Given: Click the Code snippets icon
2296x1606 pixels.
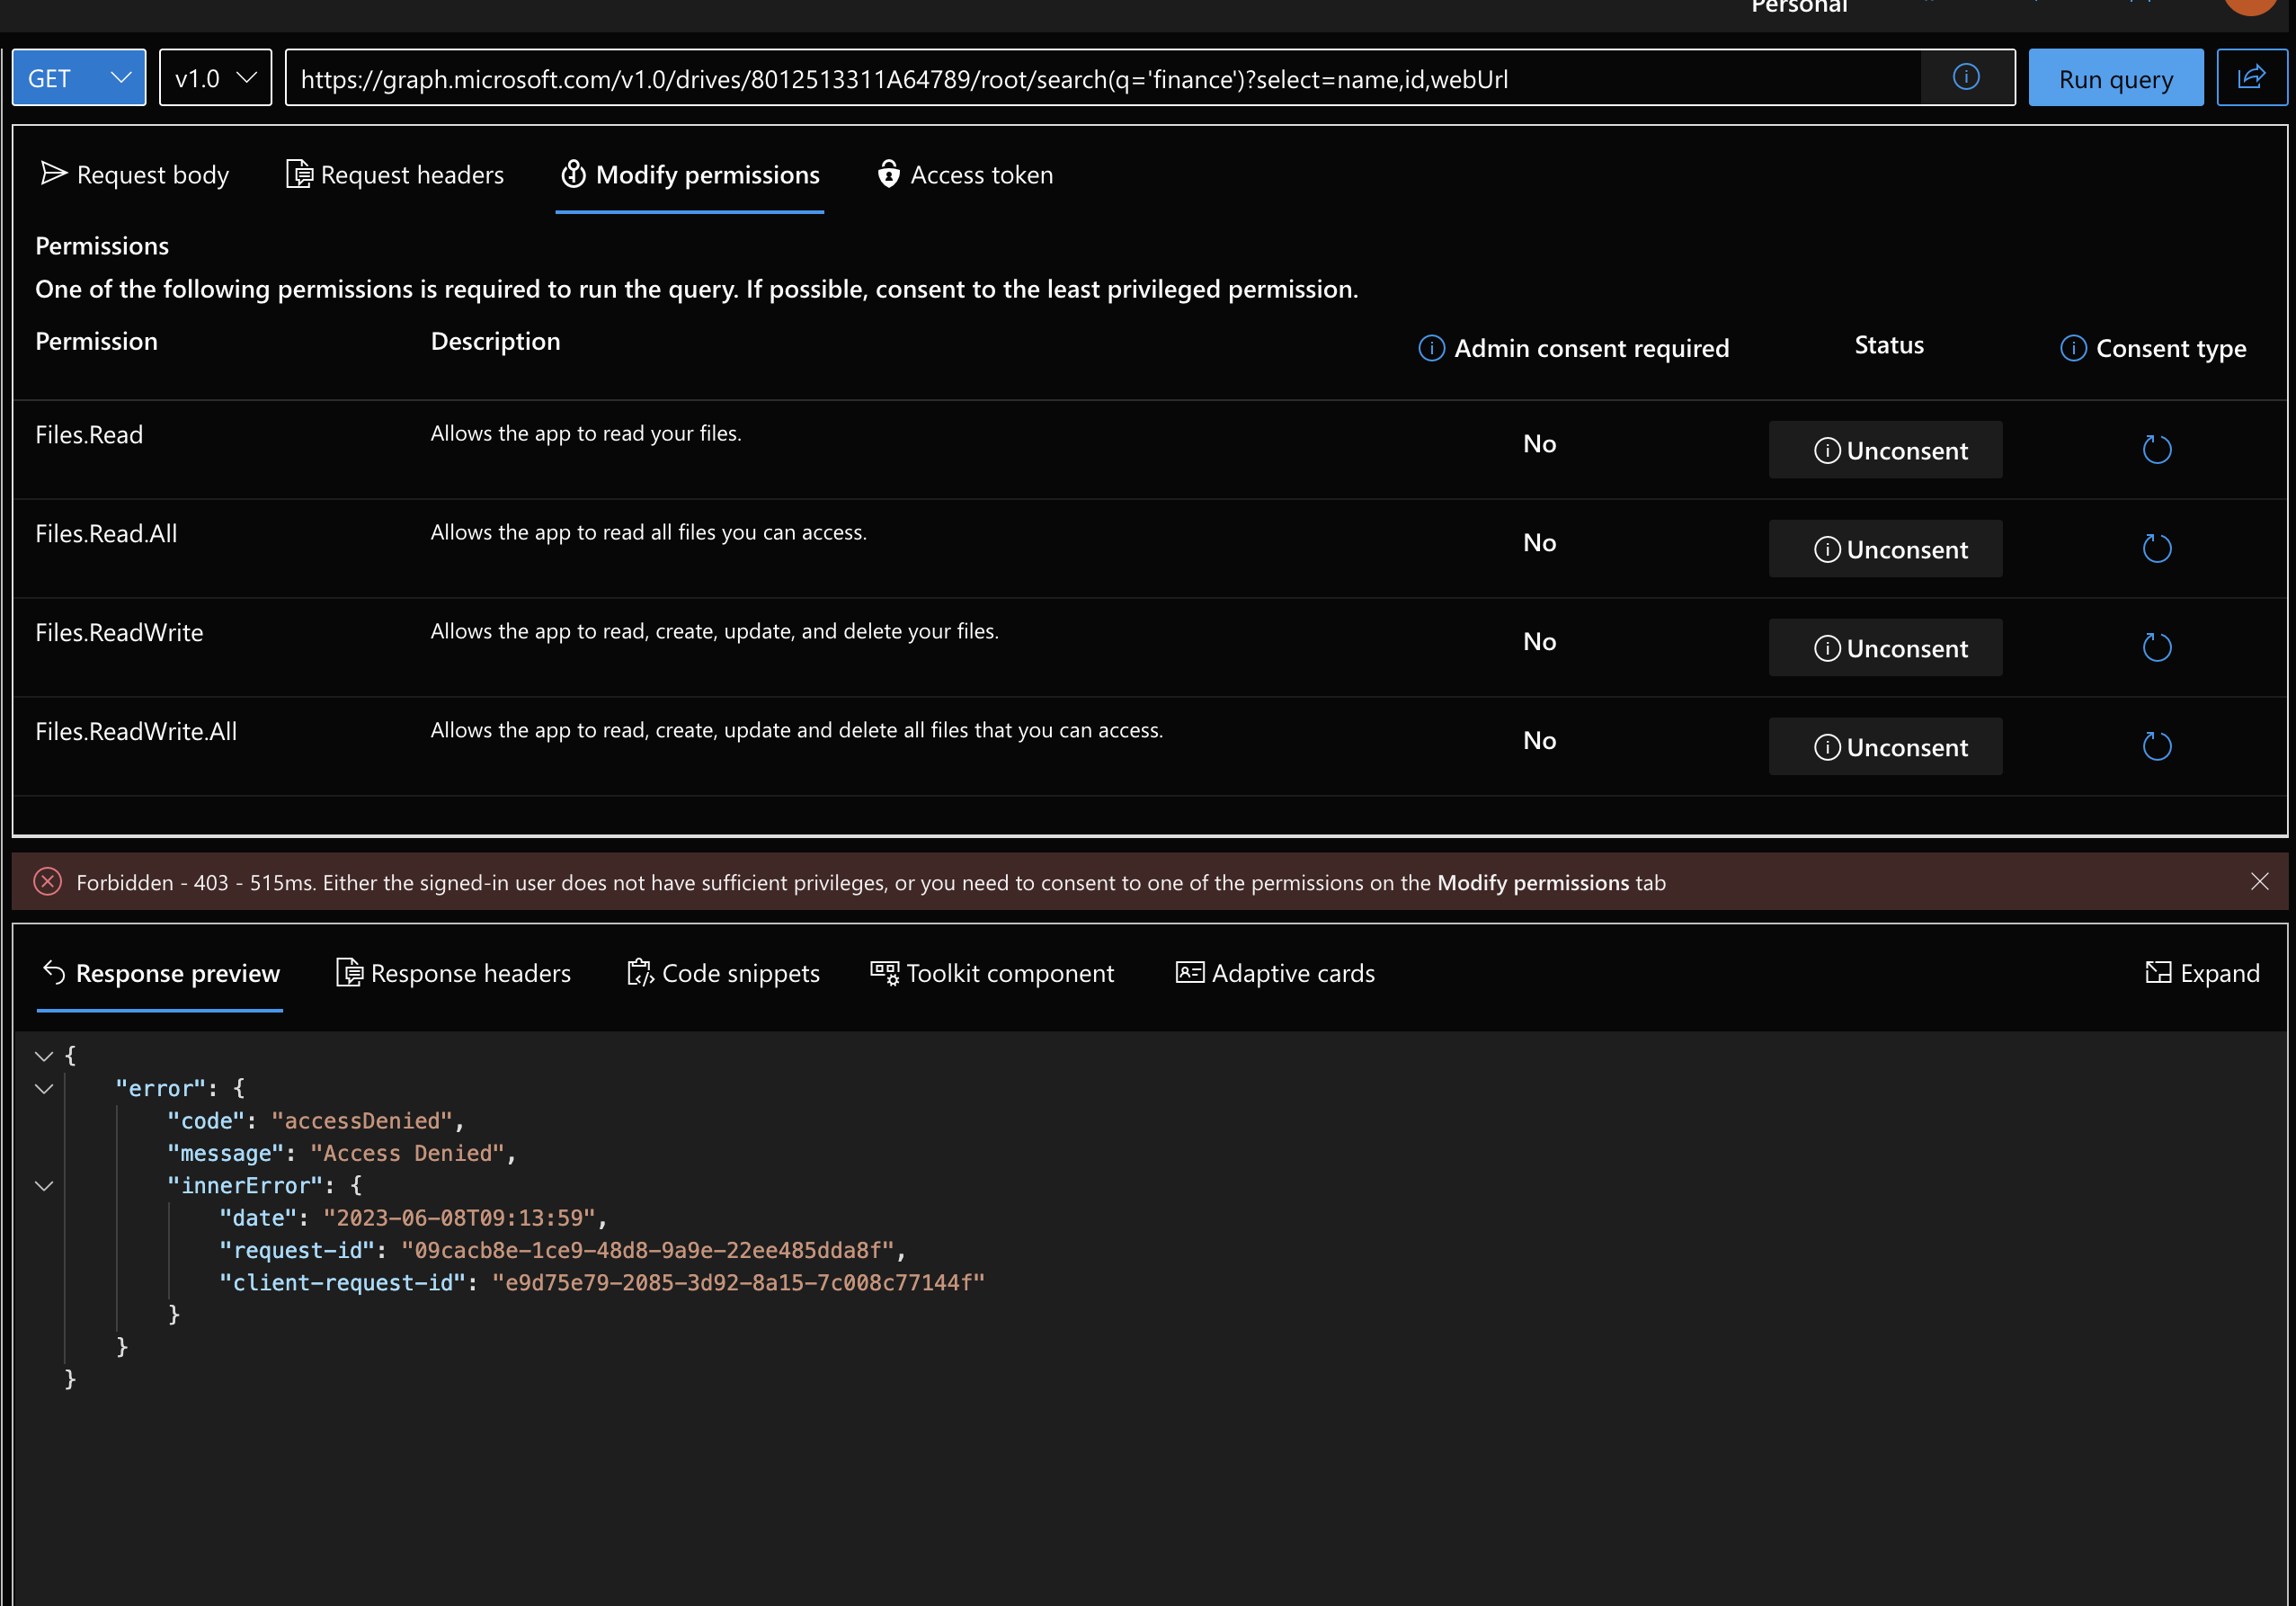Looking at the screenshot, I should pos(640,972).
